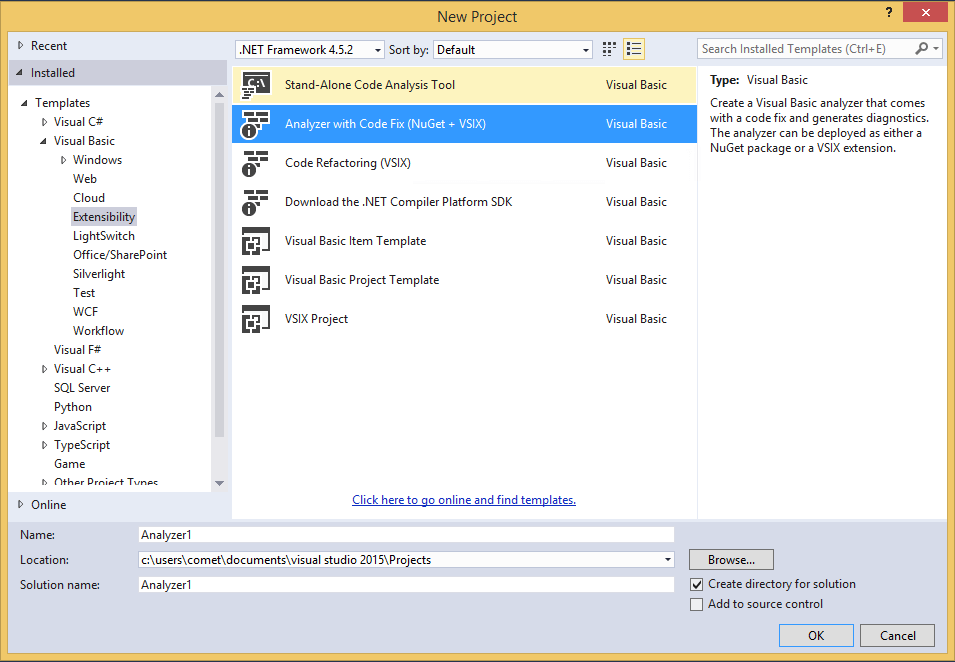
Task: Select Download the .NET Compiler Platform SDK
Action: (x=398, y=202)
